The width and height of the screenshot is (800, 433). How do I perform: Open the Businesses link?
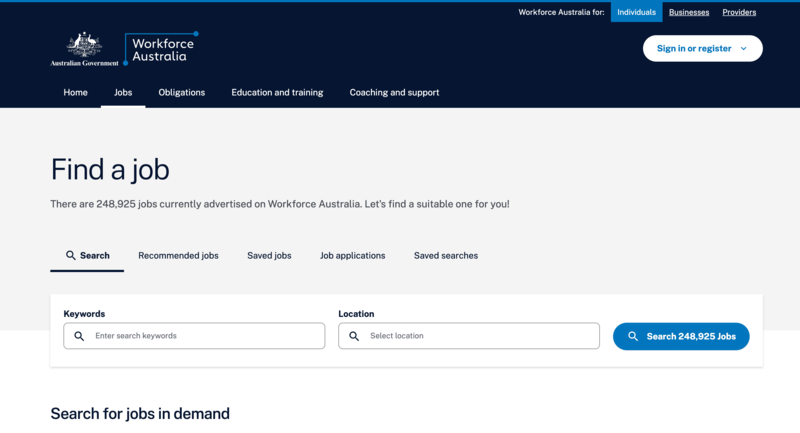tap(689, 12)
